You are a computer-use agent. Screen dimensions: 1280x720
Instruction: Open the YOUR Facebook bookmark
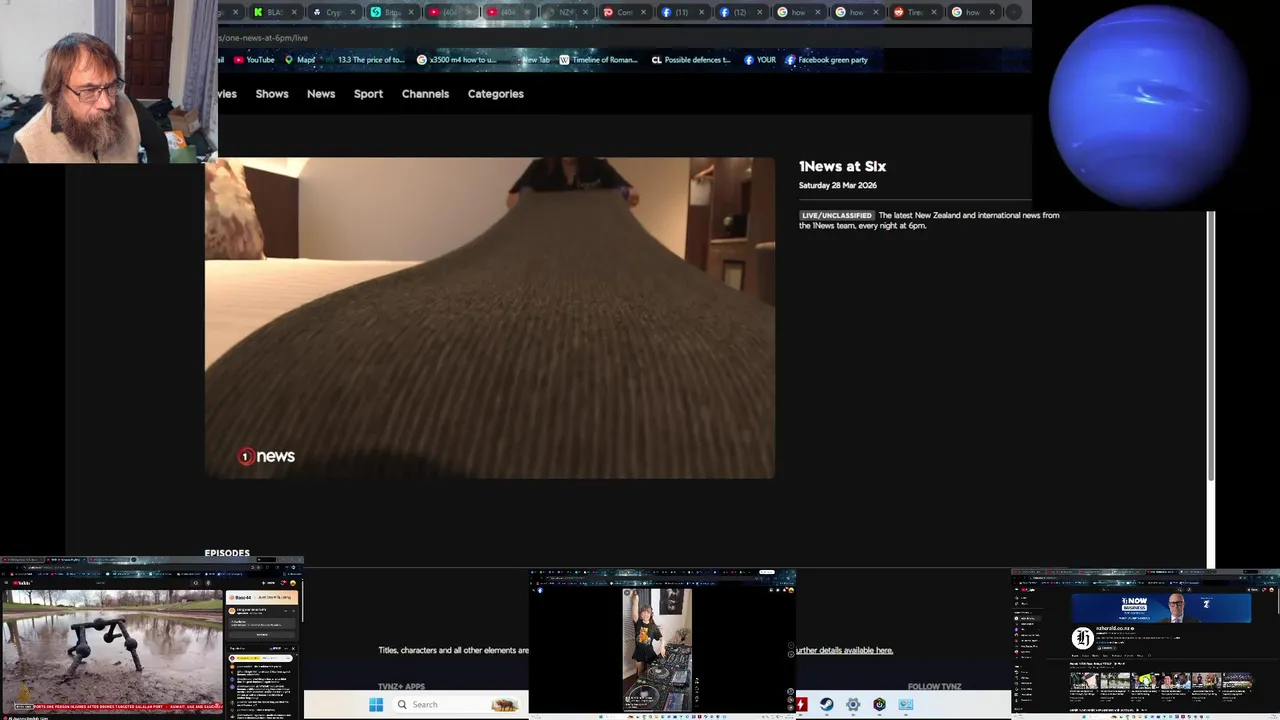click(760, 60)
